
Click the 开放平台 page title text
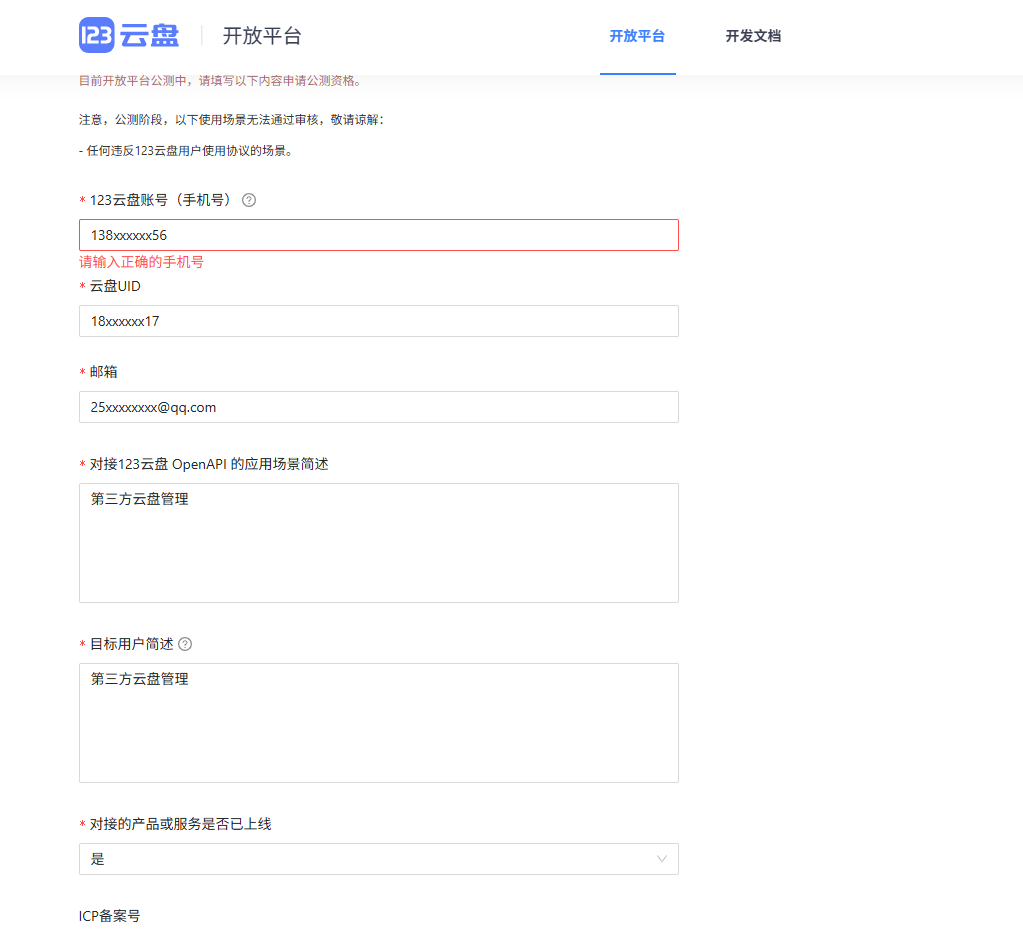(x=261, y=35)
